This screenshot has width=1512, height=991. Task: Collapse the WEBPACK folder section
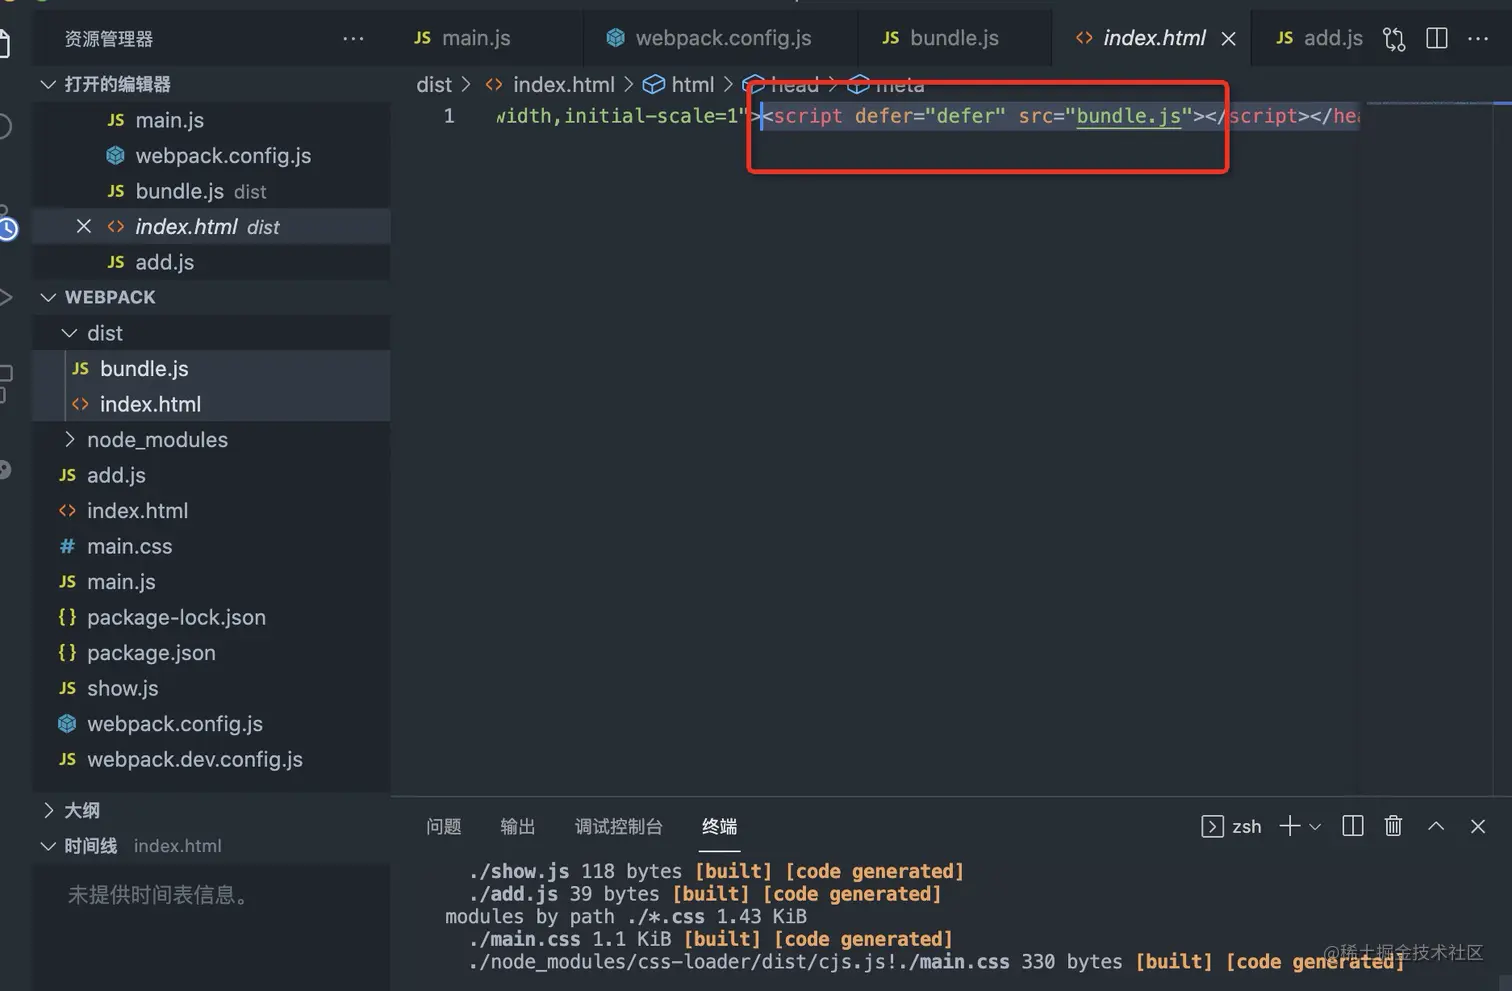[48, 297]
